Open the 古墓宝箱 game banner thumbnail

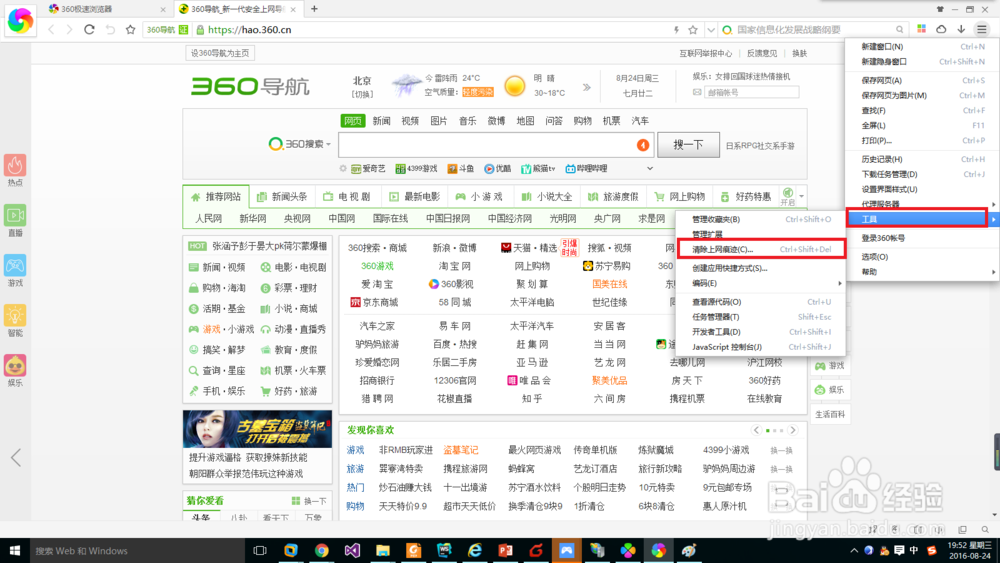[x=258, y=428]
